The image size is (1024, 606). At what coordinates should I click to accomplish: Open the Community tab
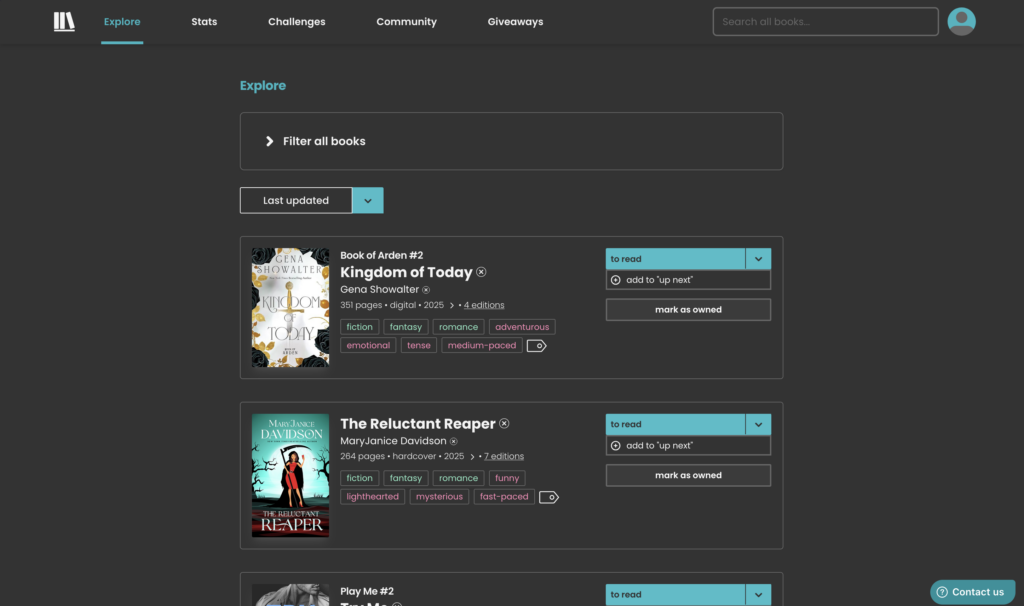[406, 22]
